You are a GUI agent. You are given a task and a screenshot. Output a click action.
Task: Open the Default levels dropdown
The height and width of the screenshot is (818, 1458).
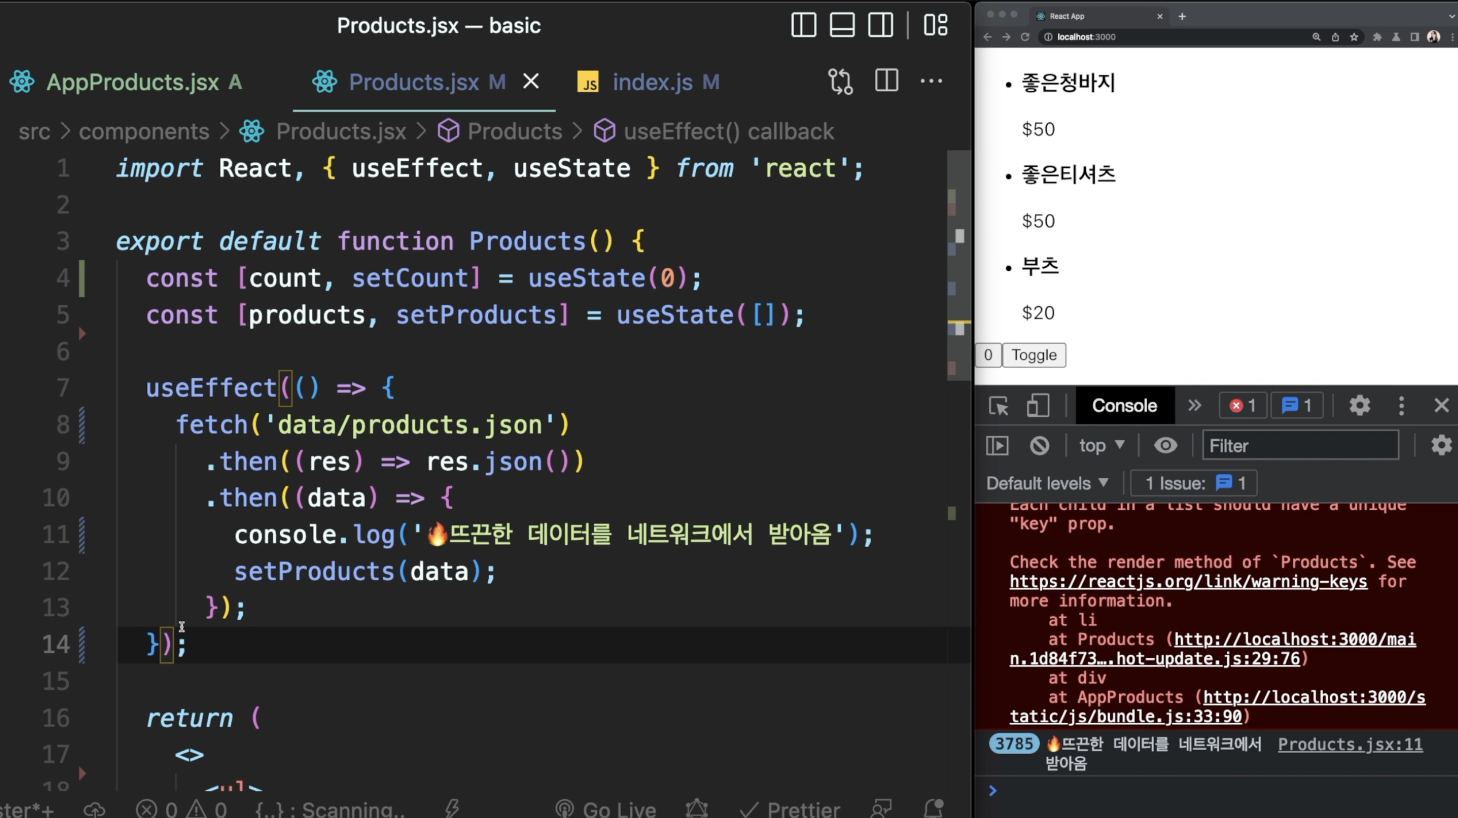[x=1047, y=483]
